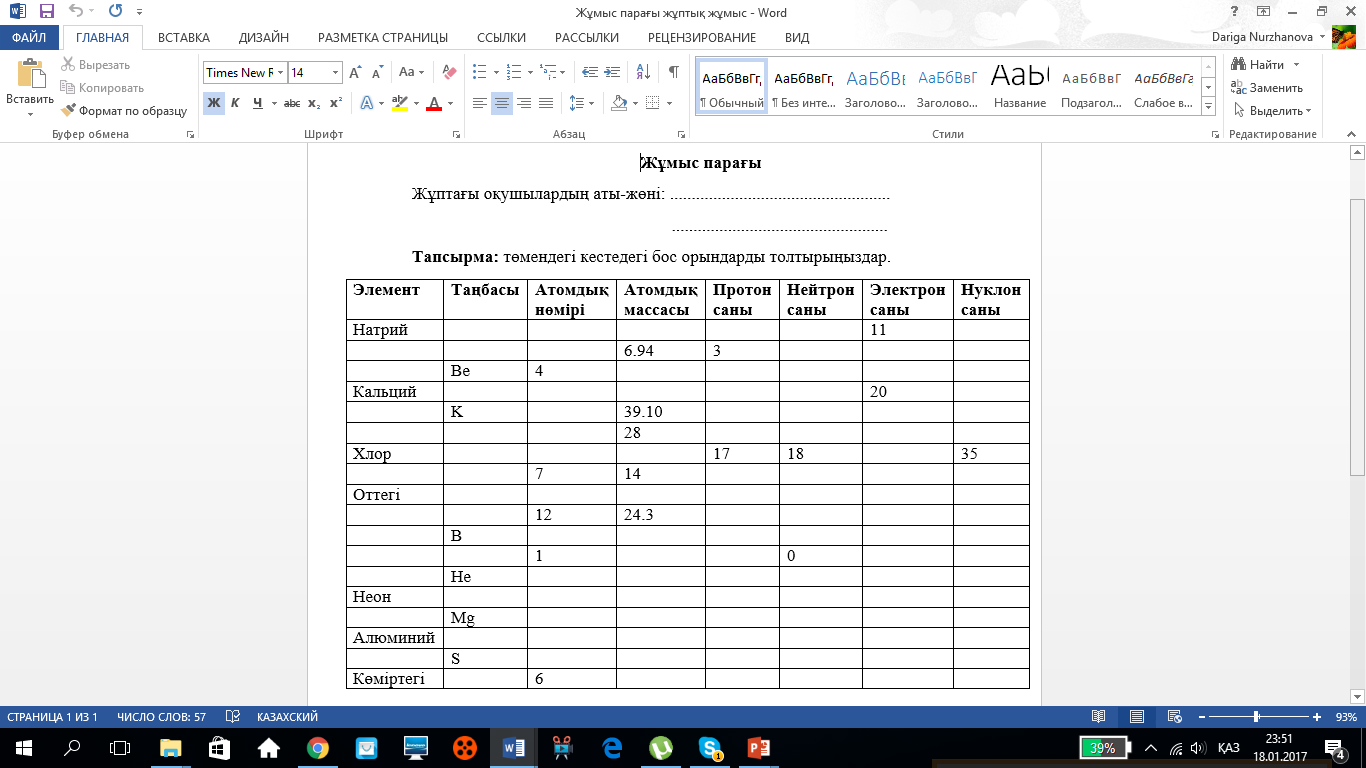Image resolution: width=1366 pixels, height=768 pixels.
Task: Increase paragraph indent
Action: click(x=612, y=73)
